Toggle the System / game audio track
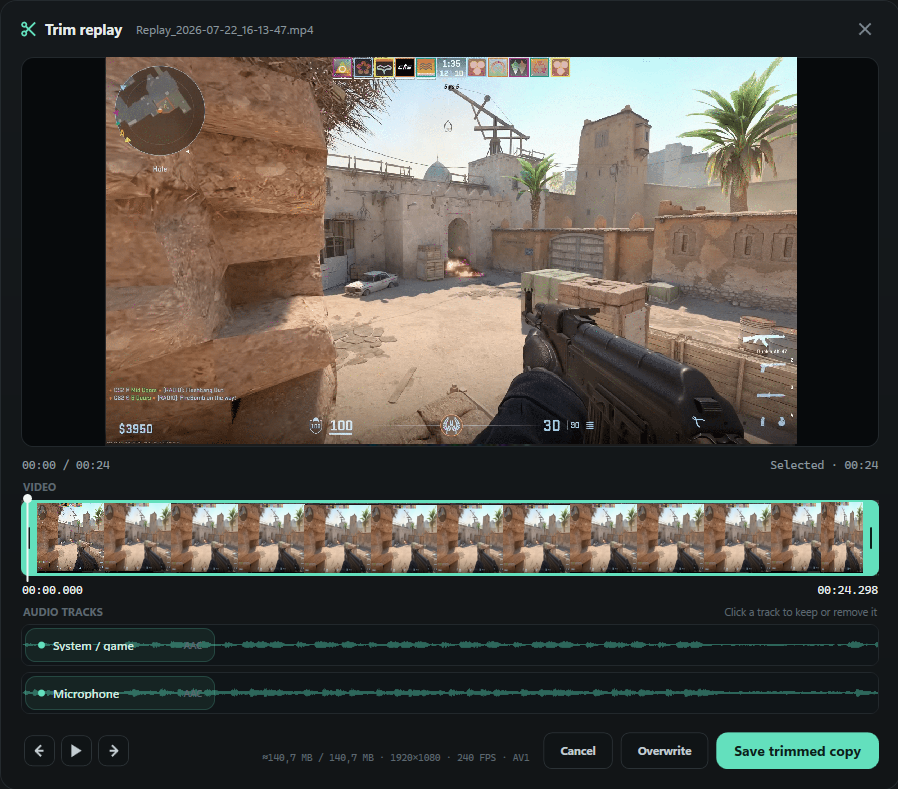 tap(120, 645)
